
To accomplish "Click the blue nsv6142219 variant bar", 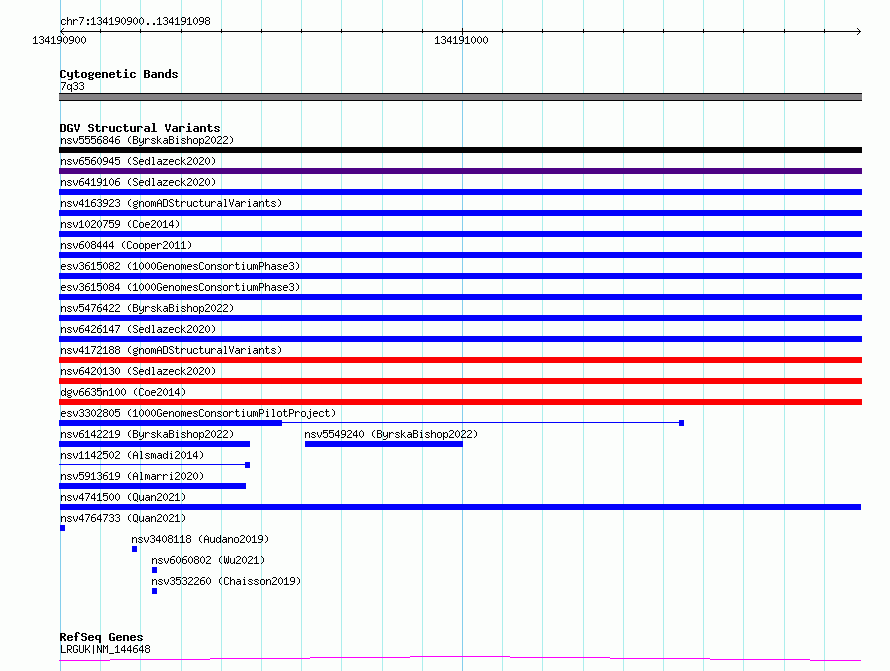I will coord(154,444).
